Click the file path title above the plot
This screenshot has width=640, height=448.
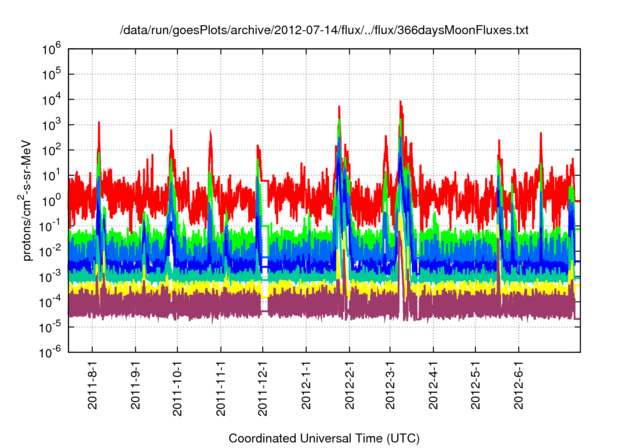coord(323,30)
